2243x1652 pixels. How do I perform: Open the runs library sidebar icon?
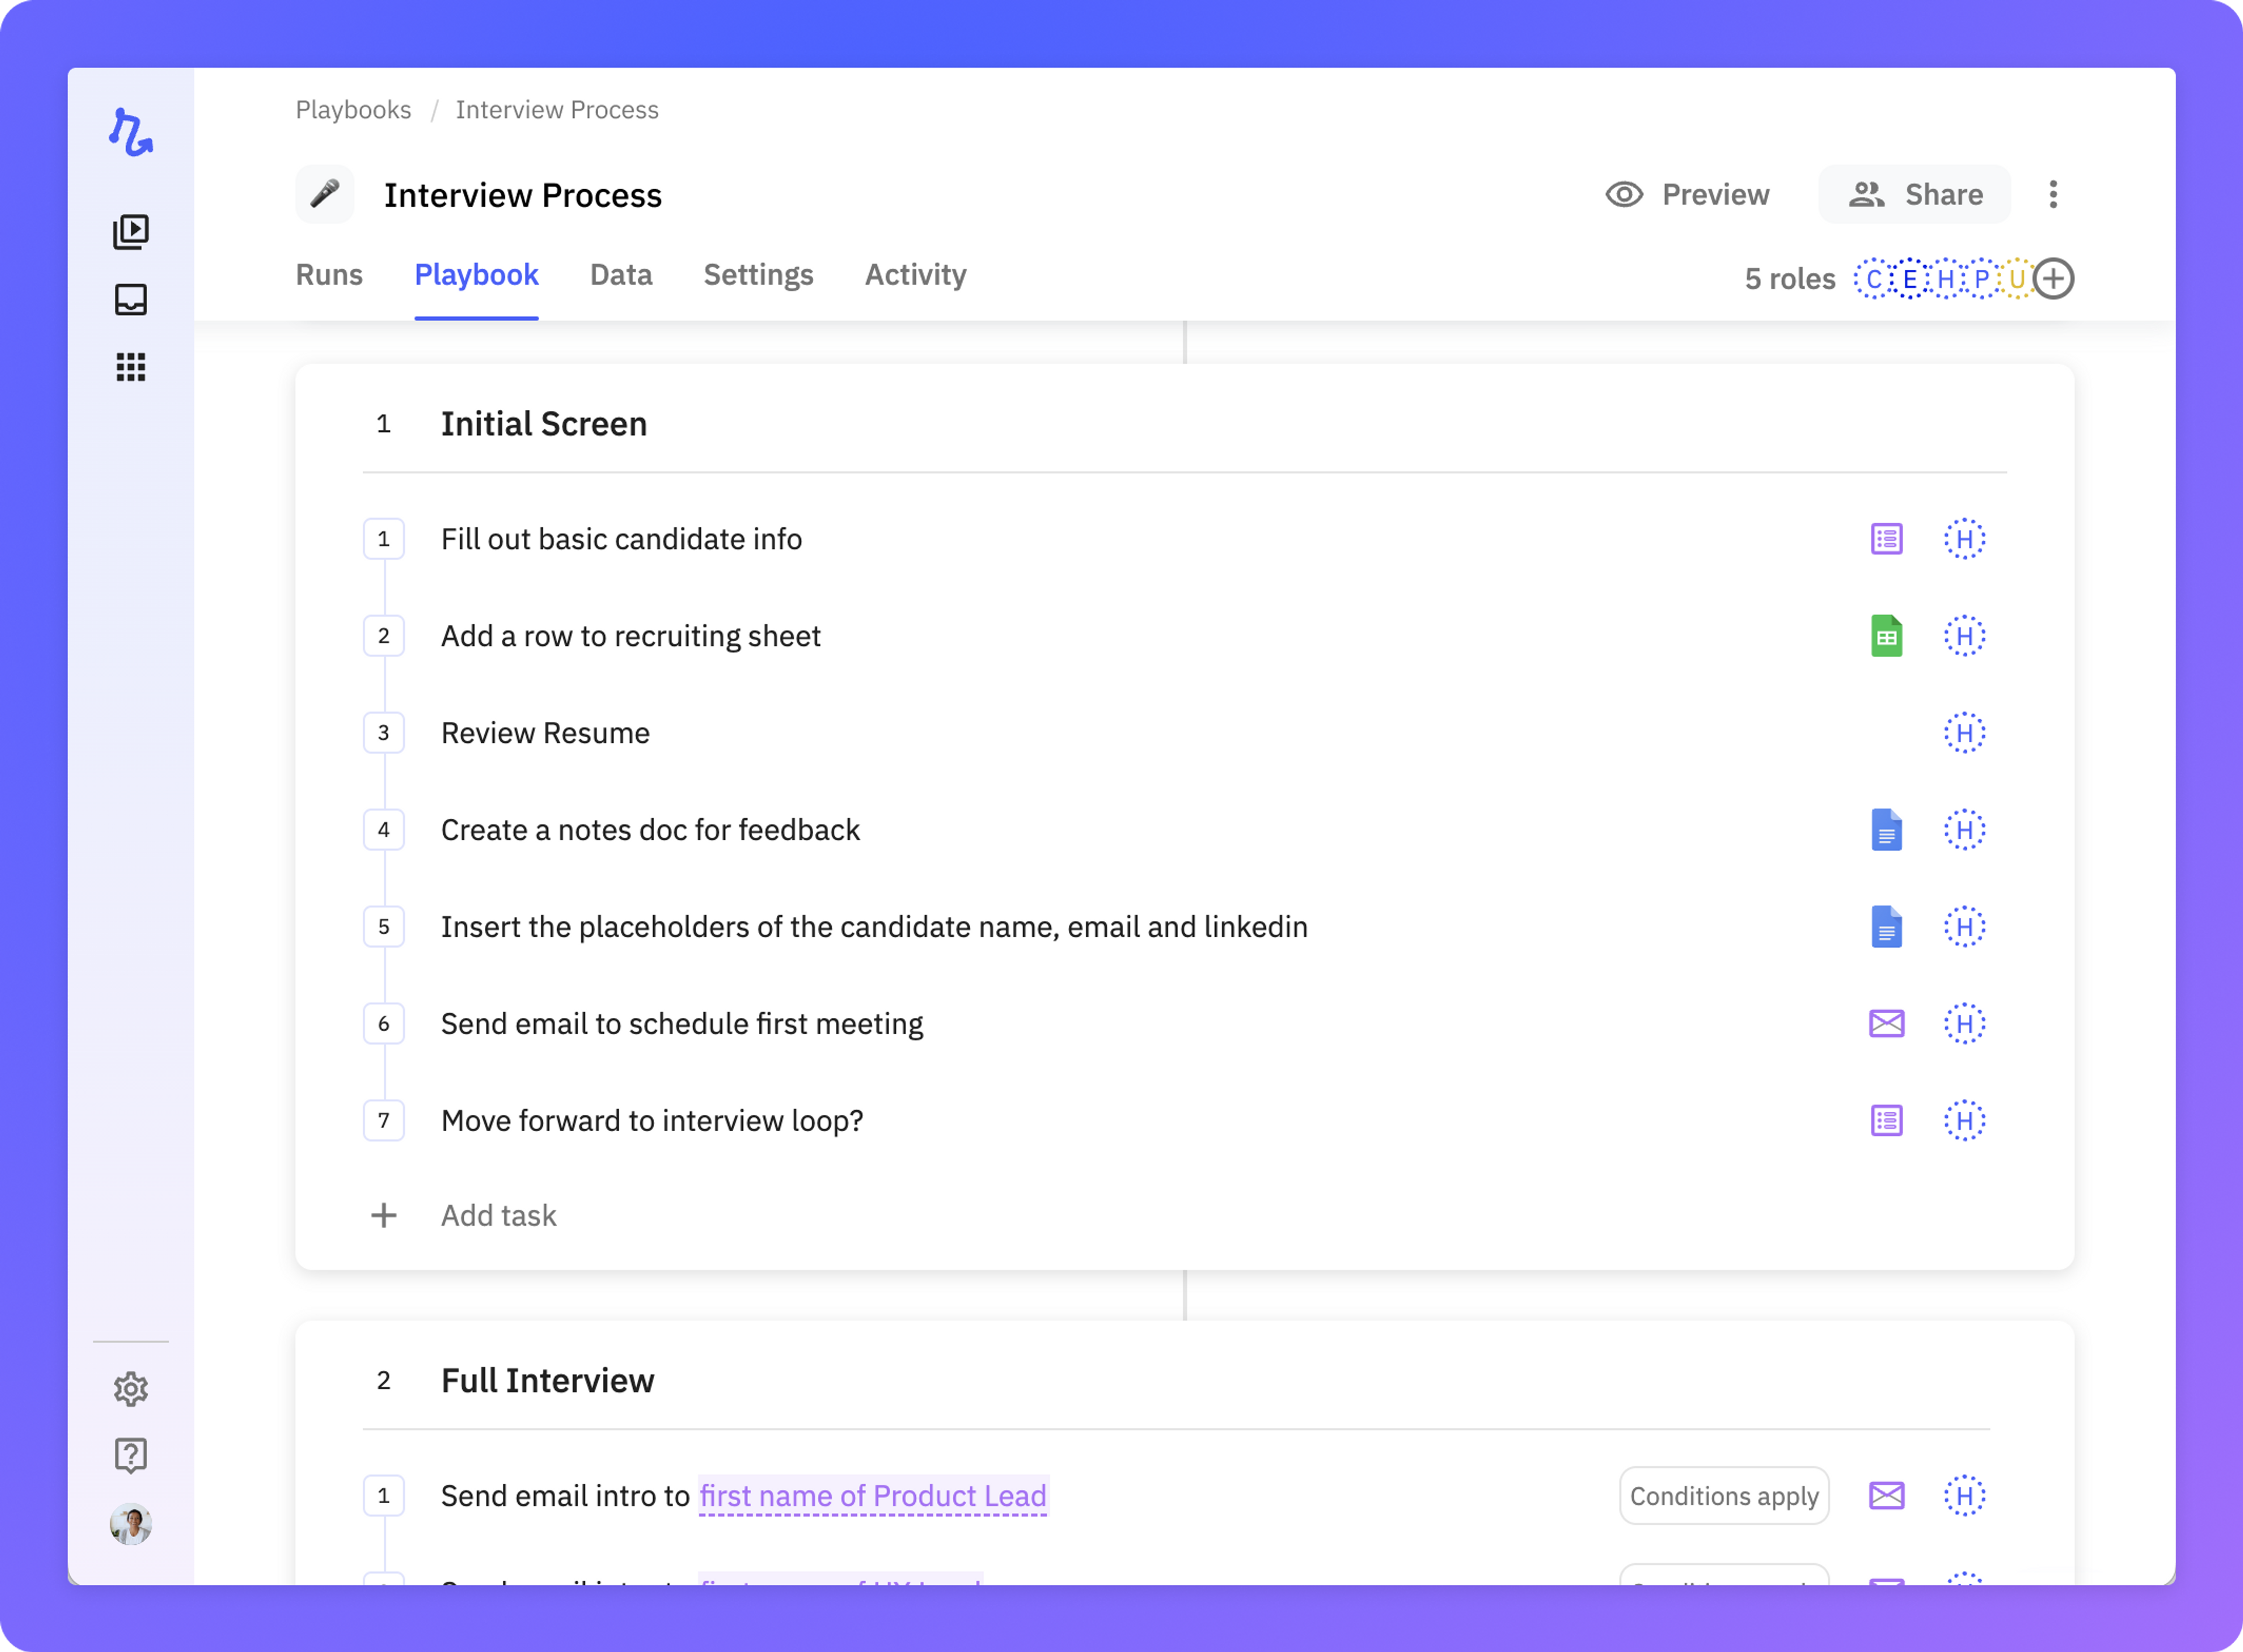[131, 232]
